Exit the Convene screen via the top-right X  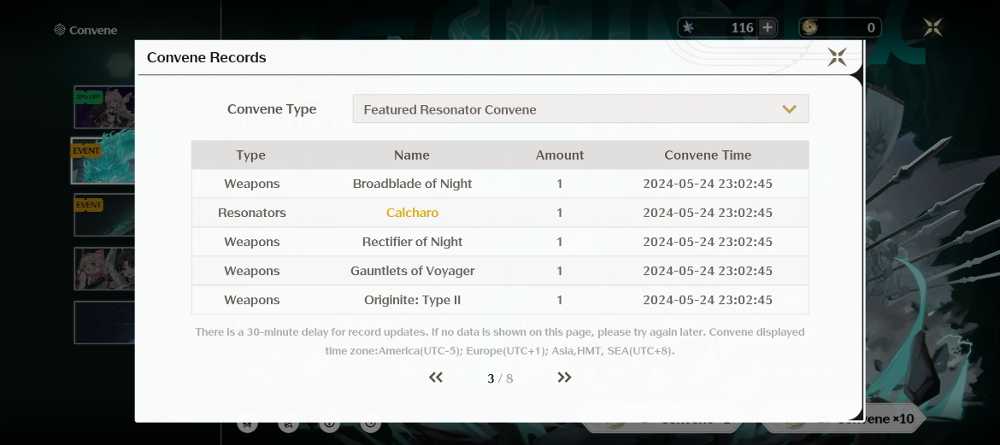[932, 27]
